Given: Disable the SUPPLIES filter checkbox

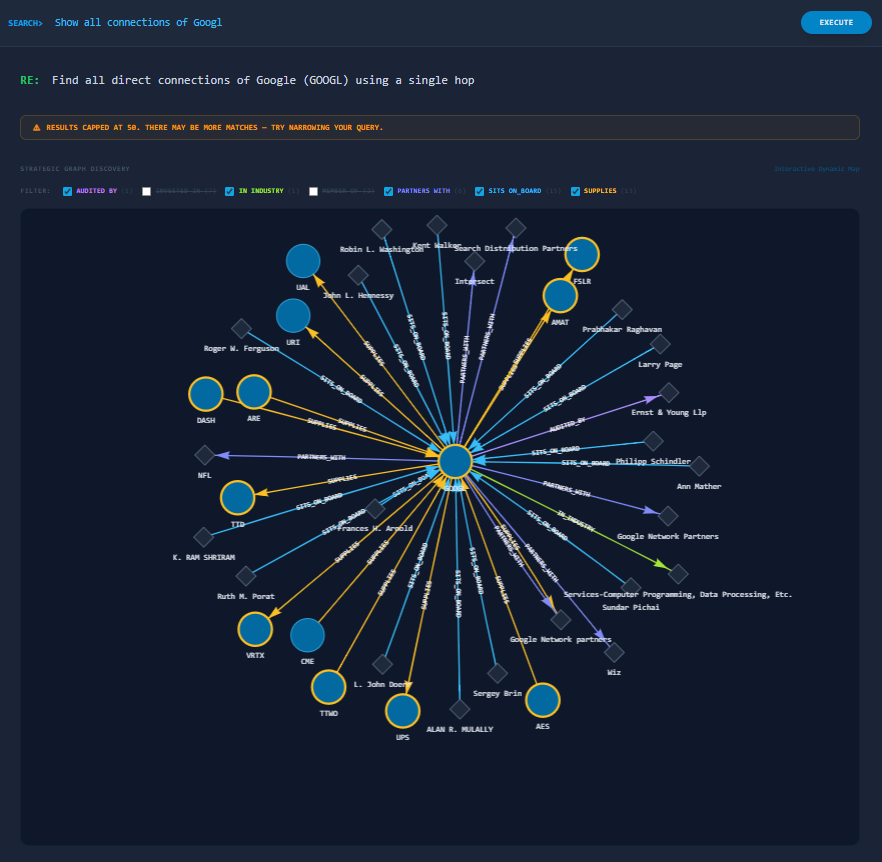Looking at the screenshot, I should (x=575, y=191).
